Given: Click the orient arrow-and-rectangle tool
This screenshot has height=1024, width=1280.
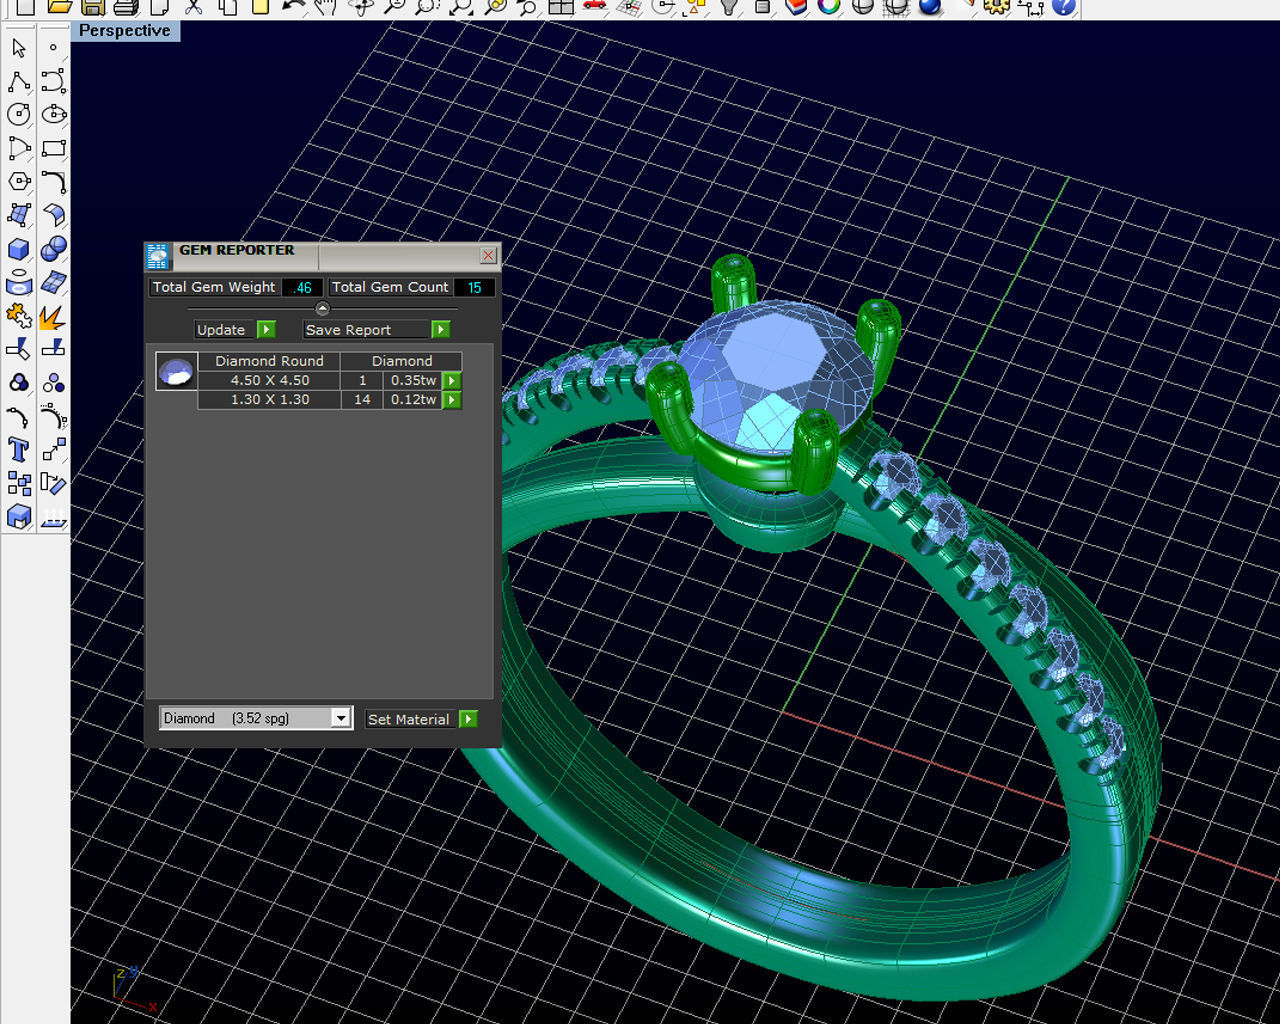Looking at the screenshot, I should point(54,484).
